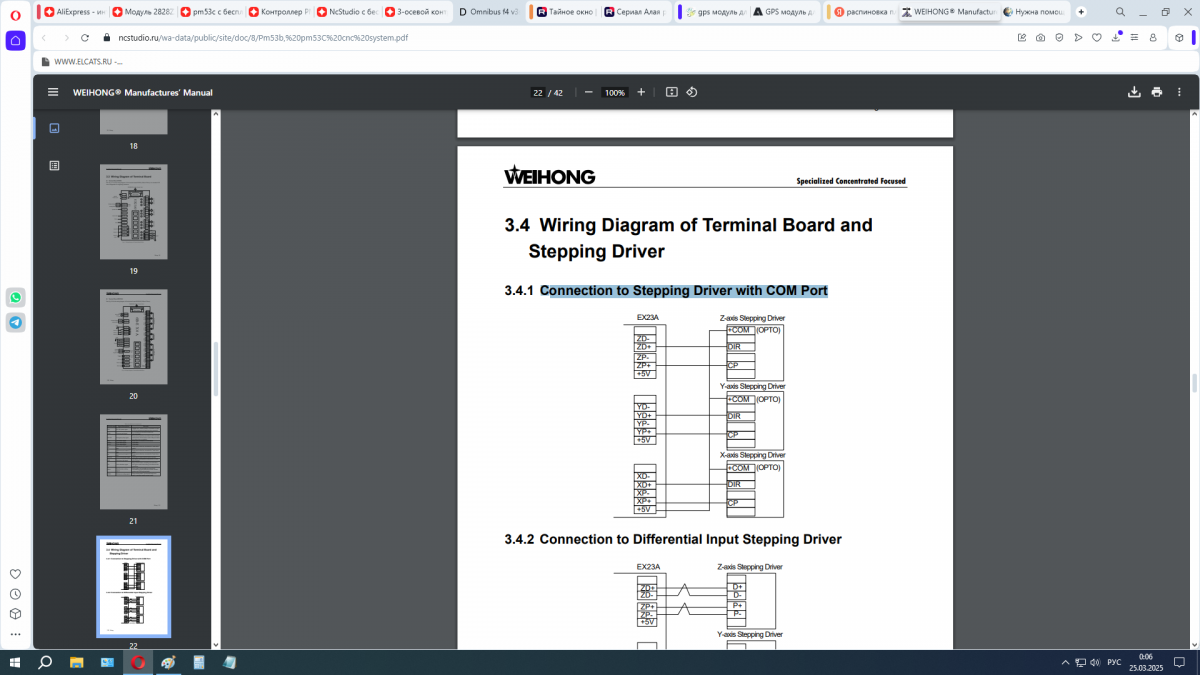
Task: Take a snapshot with camera icon
Action: [1041, 37]
